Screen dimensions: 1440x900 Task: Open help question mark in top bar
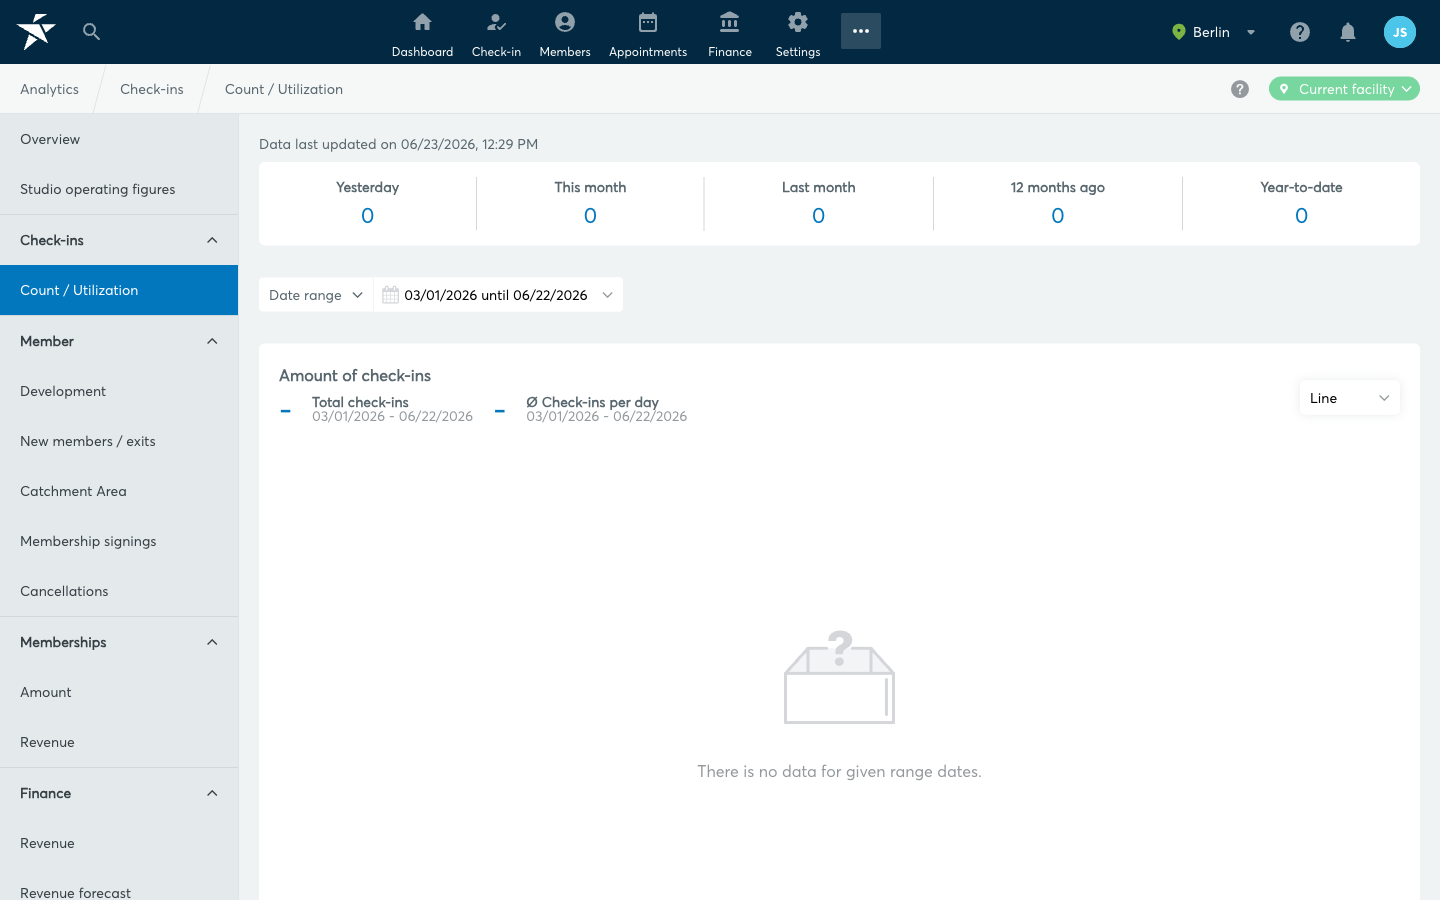(1300, 32)
